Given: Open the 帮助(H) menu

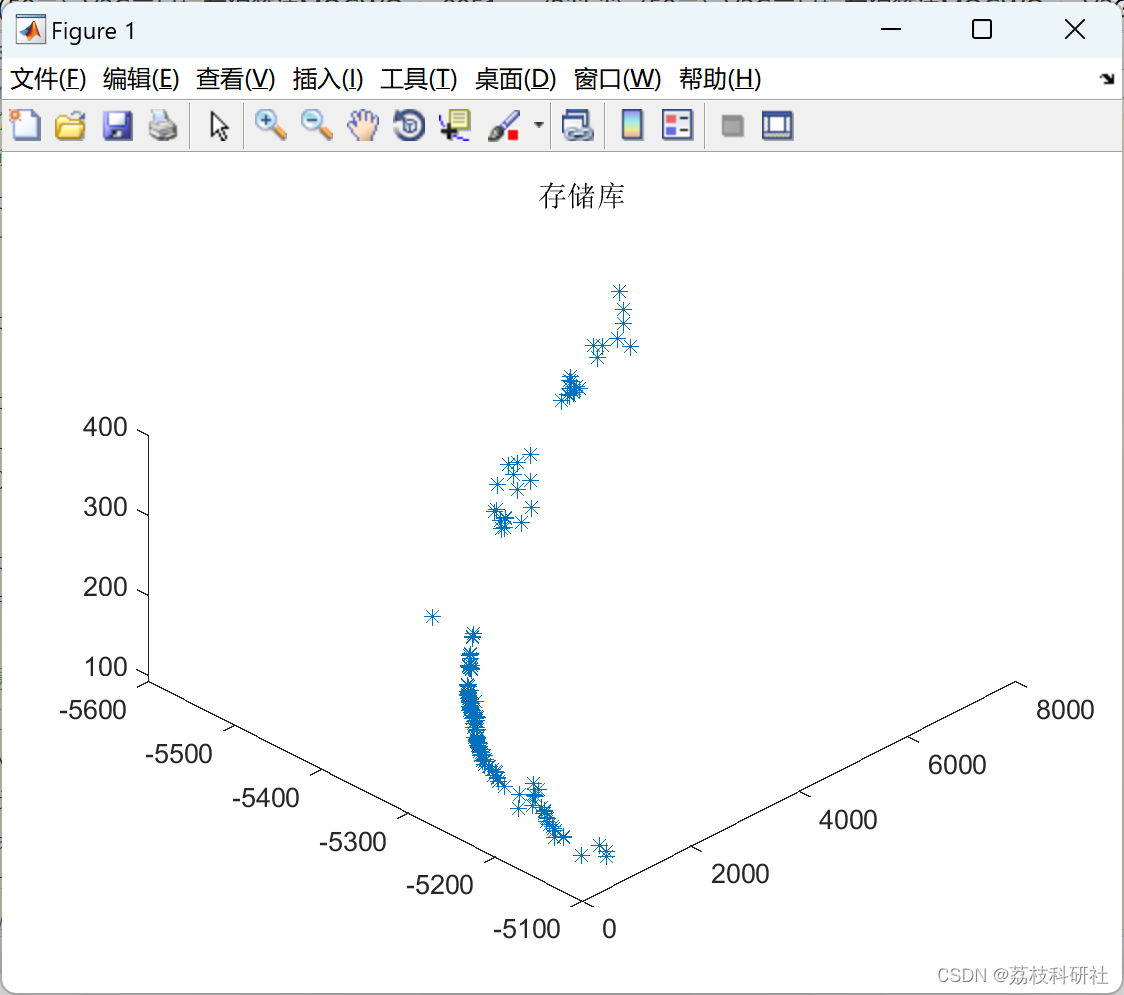Looking at the screenshot, I should tap(720, 79).
